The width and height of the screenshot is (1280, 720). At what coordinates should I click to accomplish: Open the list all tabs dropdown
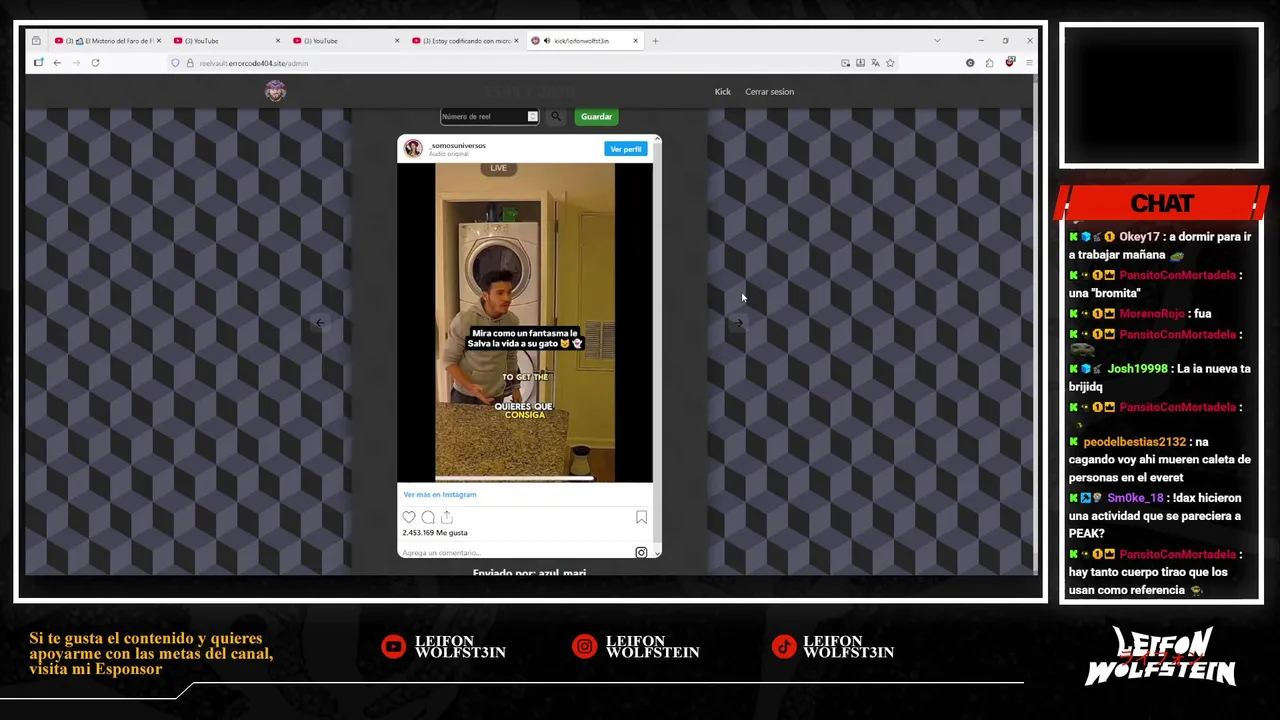pos(937,41)
